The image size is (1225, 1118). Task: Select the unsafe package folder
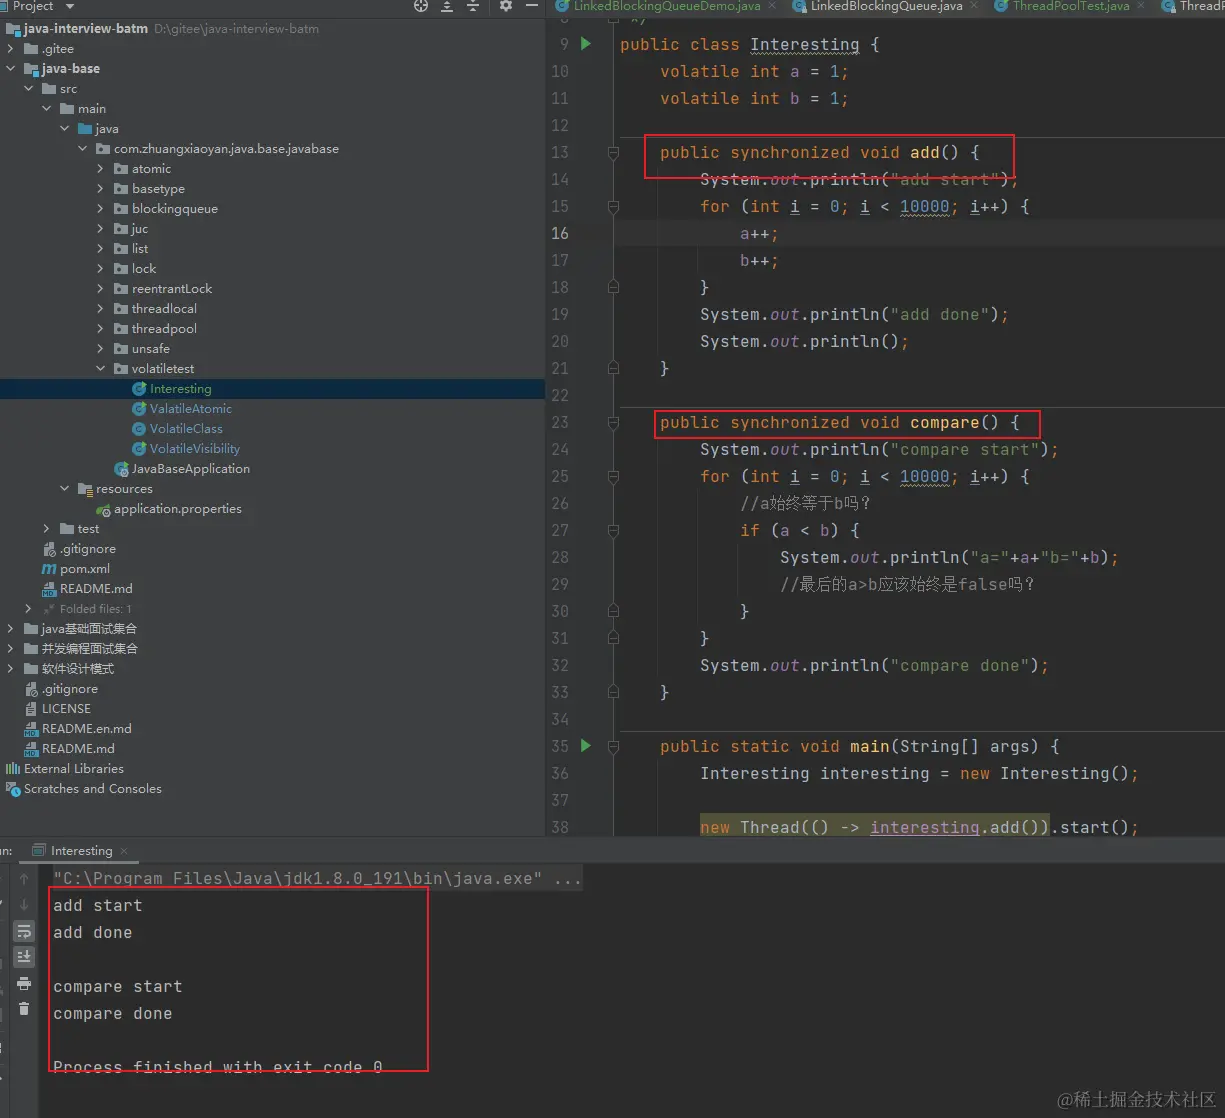tap(151, 349)
